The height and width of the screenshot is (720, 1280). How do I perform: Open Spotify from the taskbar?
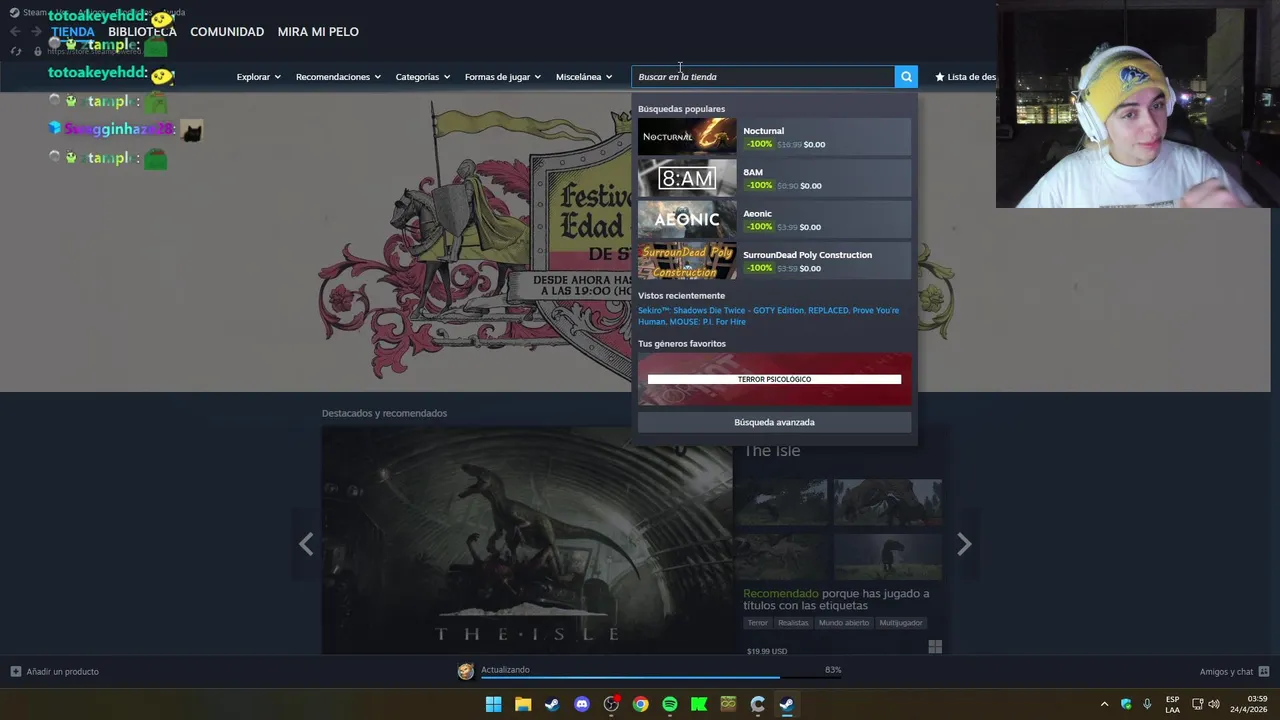(x=670, y=704)
